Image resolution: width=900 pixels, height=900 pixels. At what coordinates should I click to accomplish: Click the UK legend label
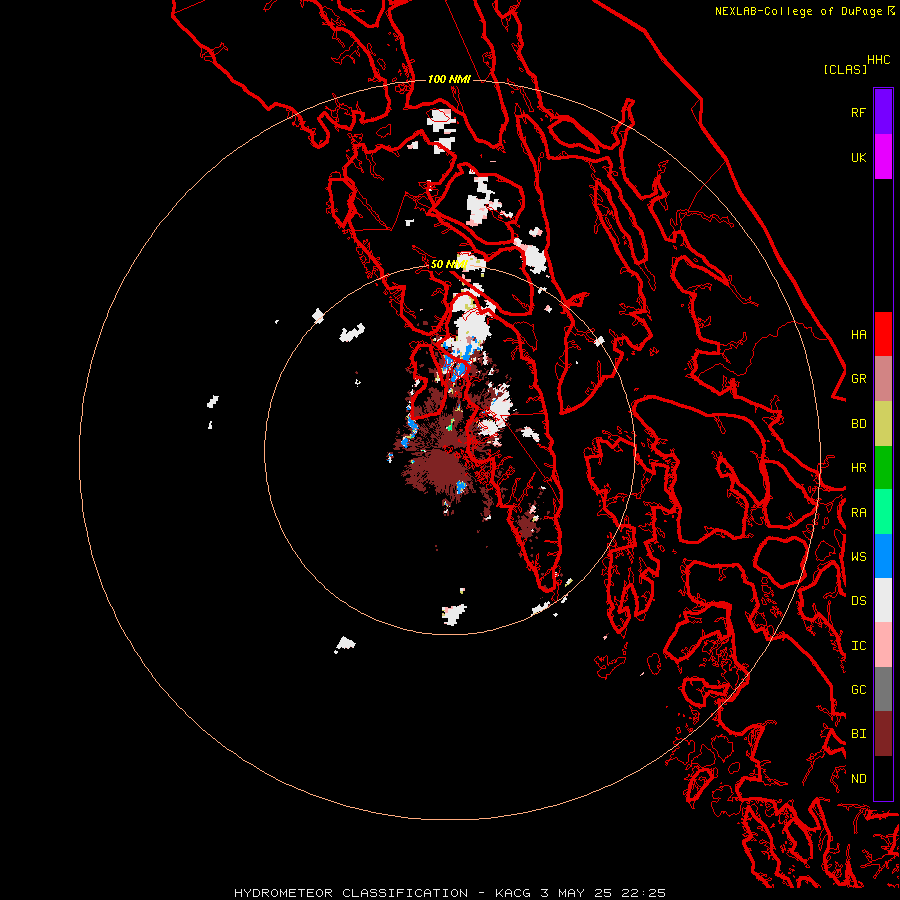pyautogui.click(x=858, y=157)
